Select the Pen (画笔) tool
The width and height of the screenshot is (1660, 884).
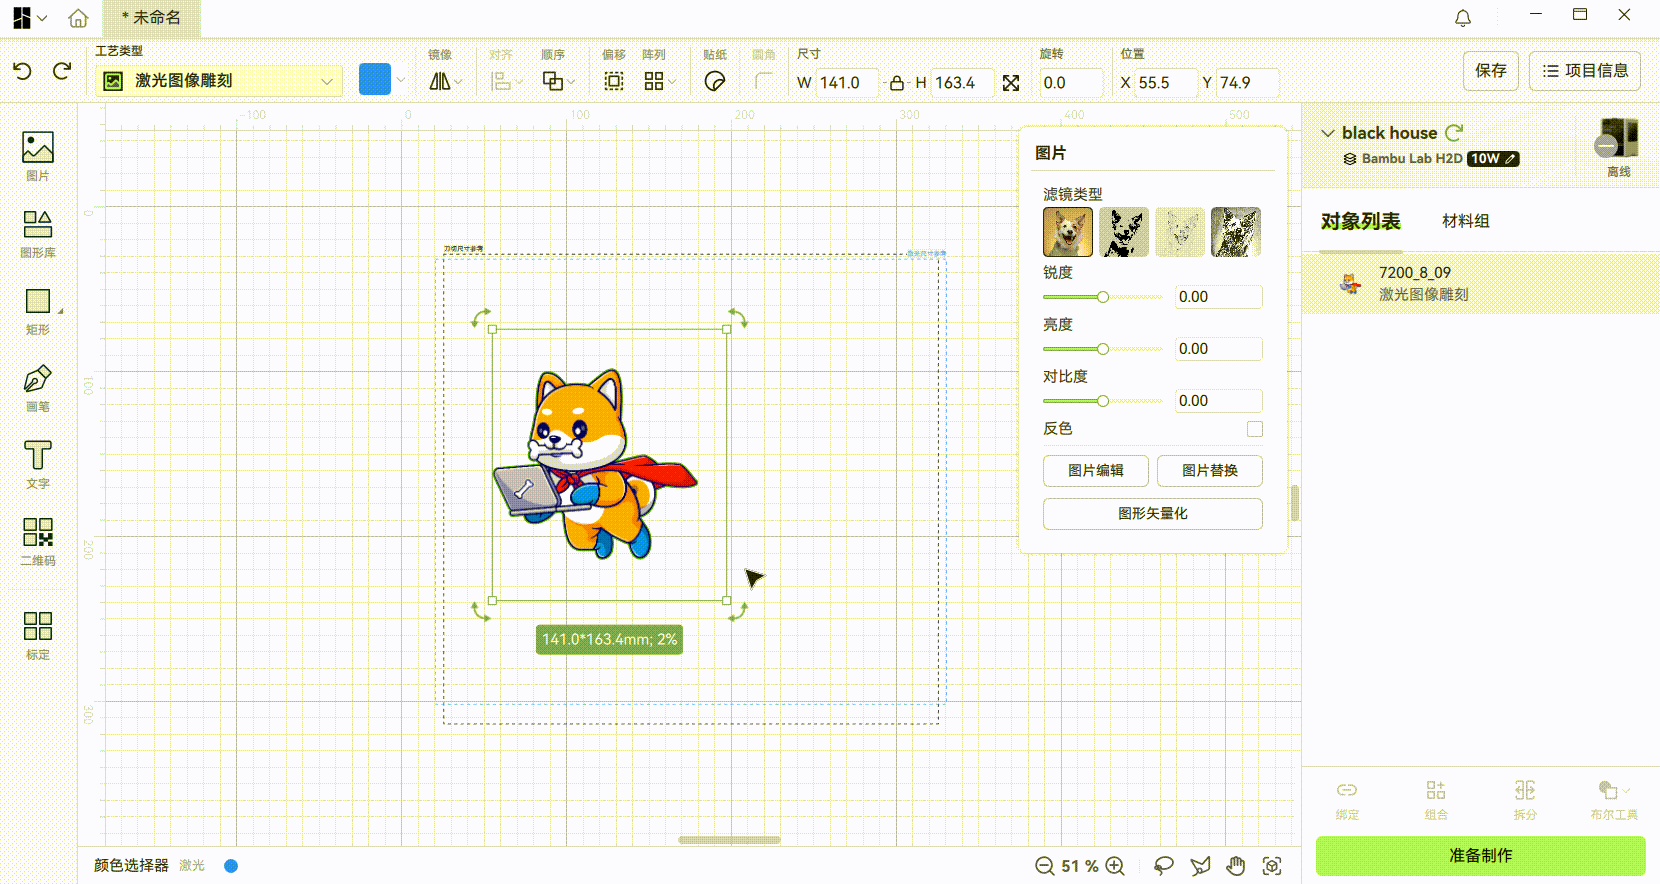[x=38, y=388]
